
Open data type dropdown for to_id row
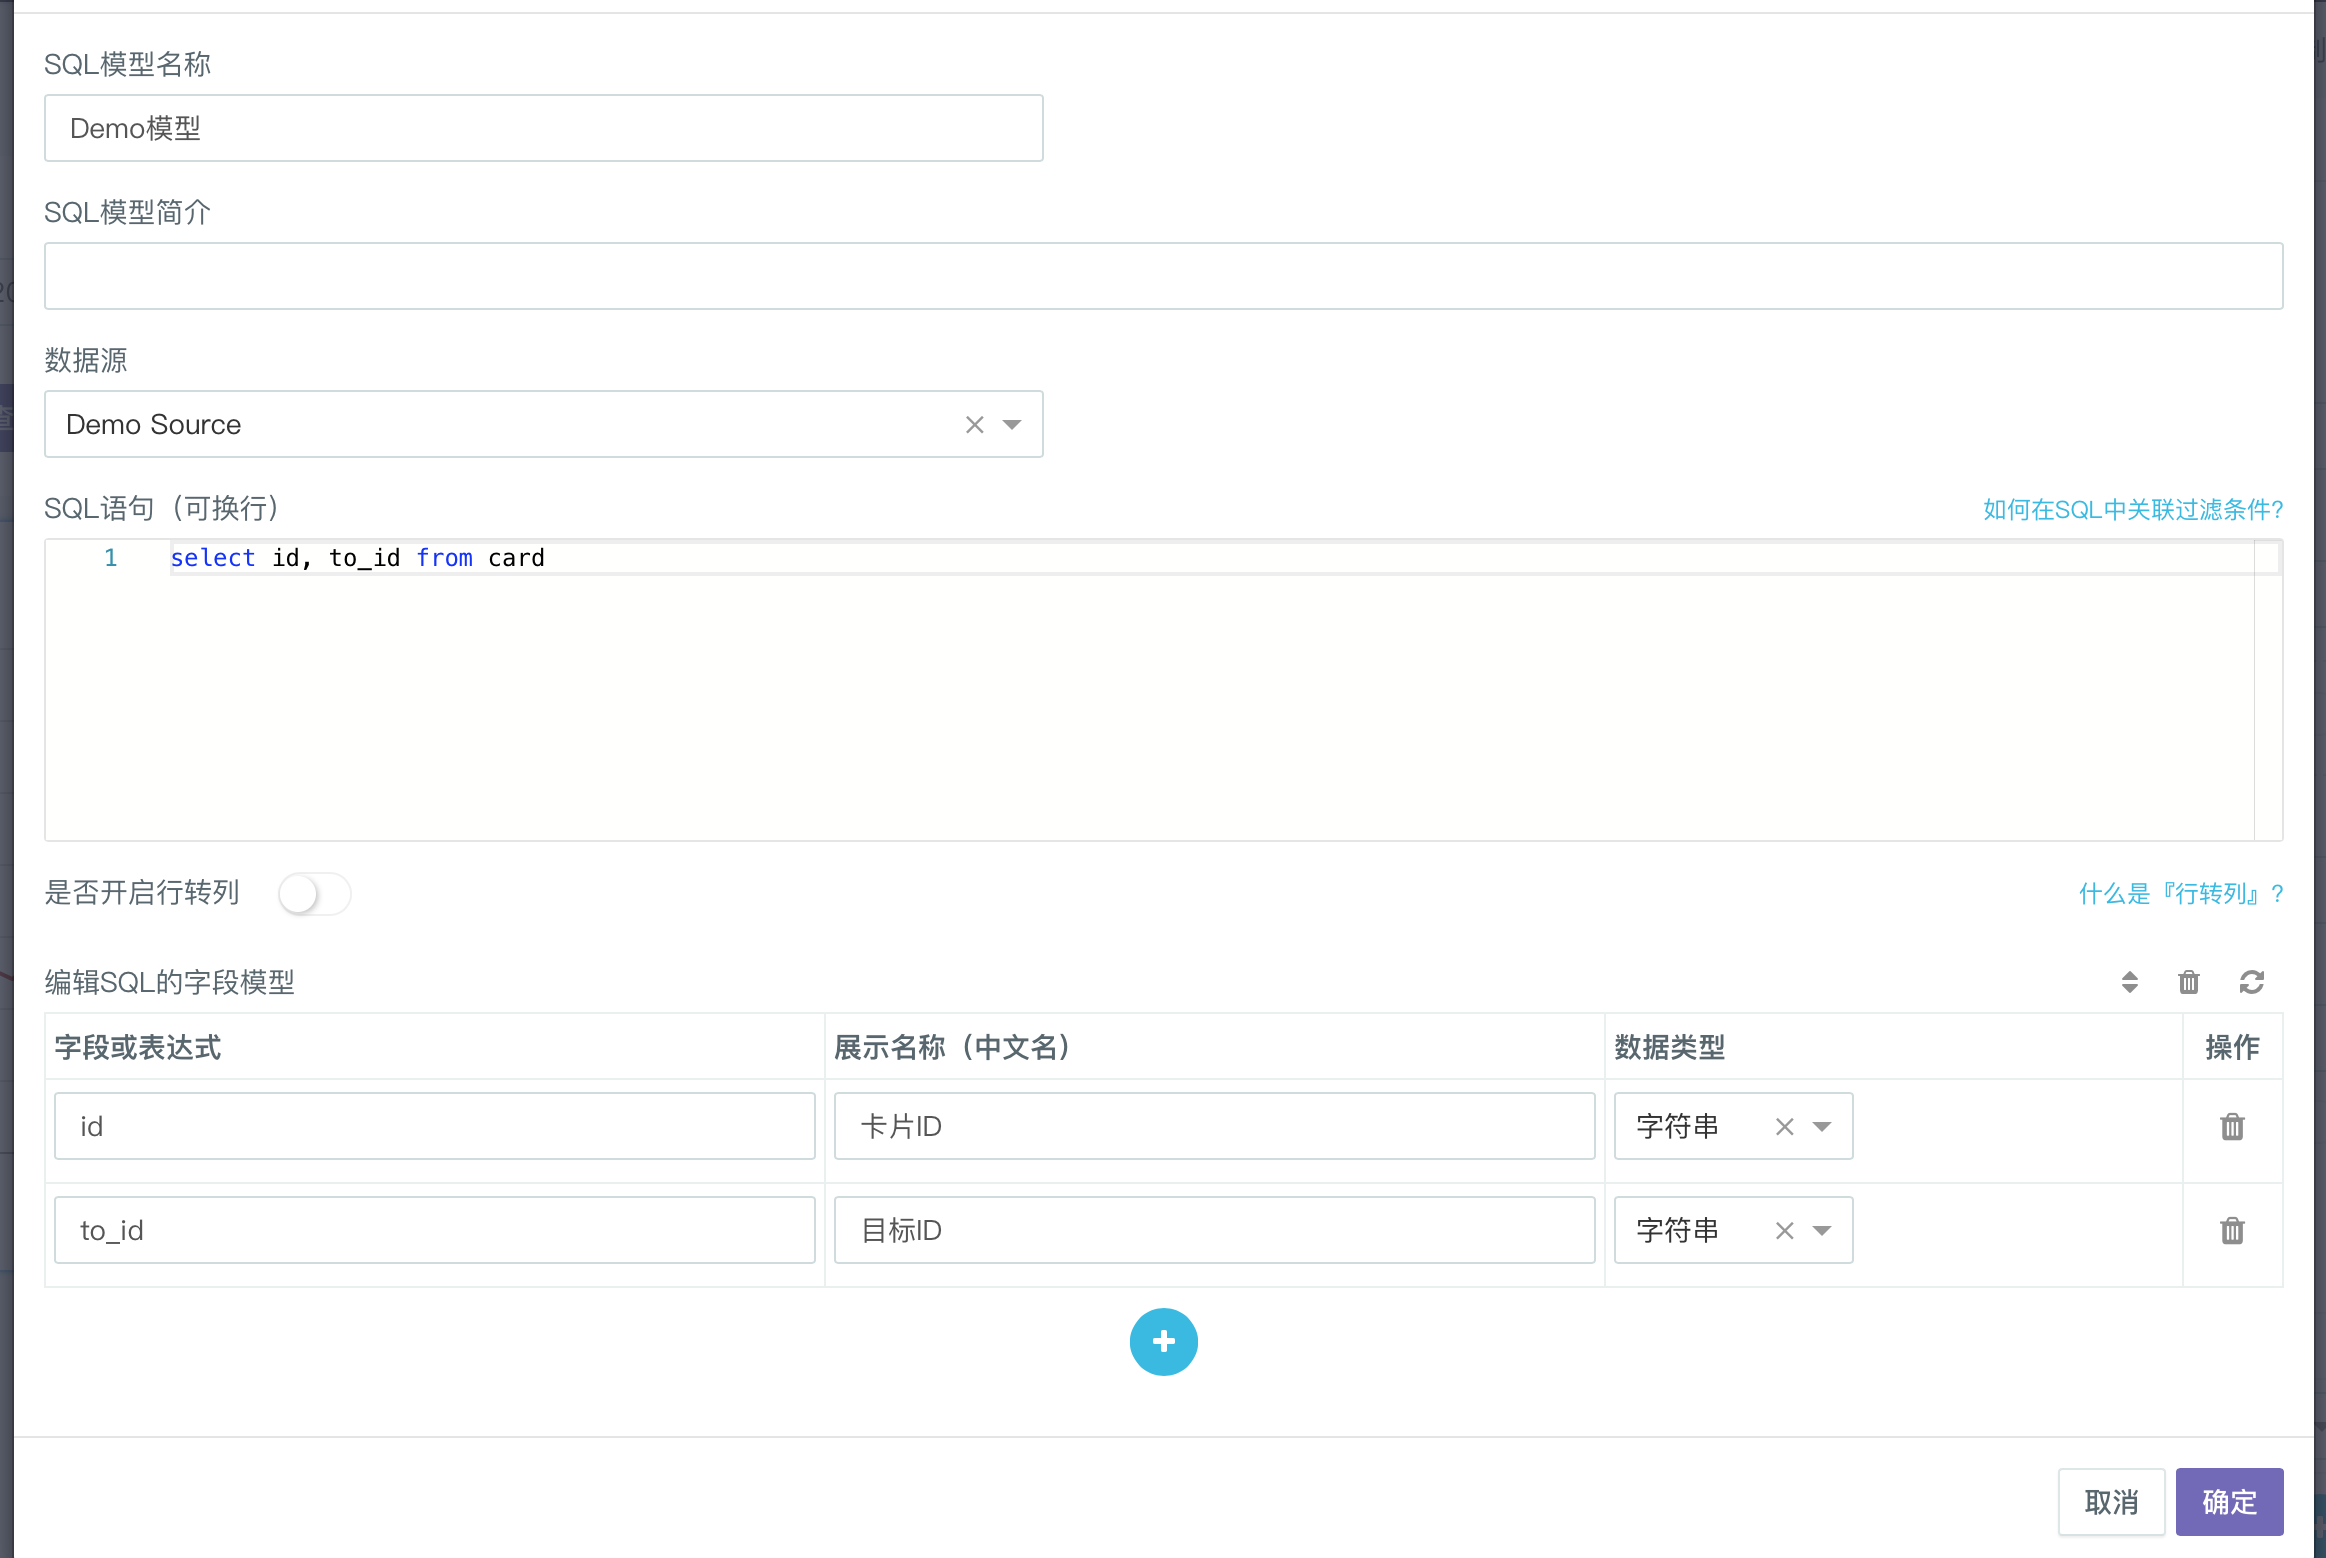pos(1821,1231)
